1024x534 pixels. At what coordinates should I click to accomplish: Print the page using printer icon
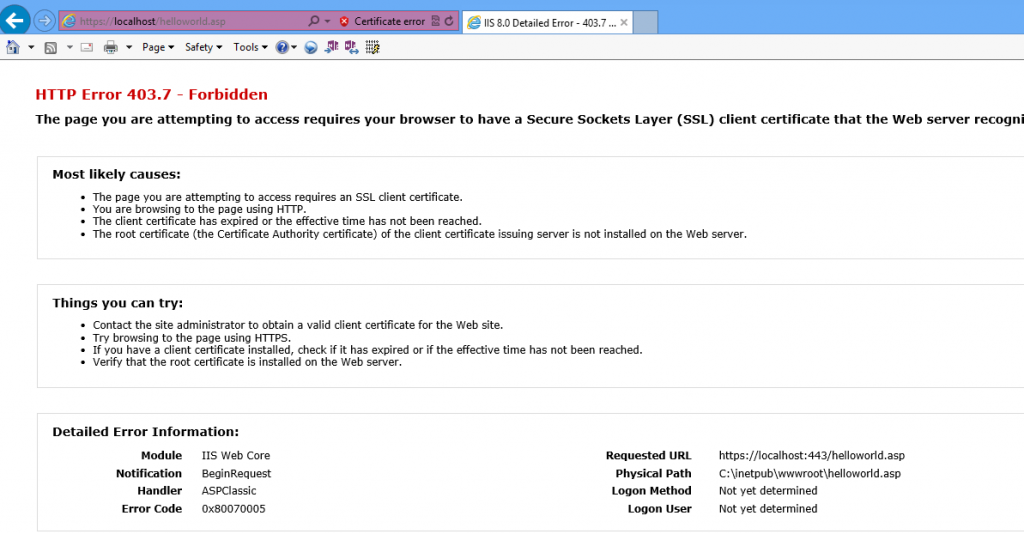[x=110, y=47]
